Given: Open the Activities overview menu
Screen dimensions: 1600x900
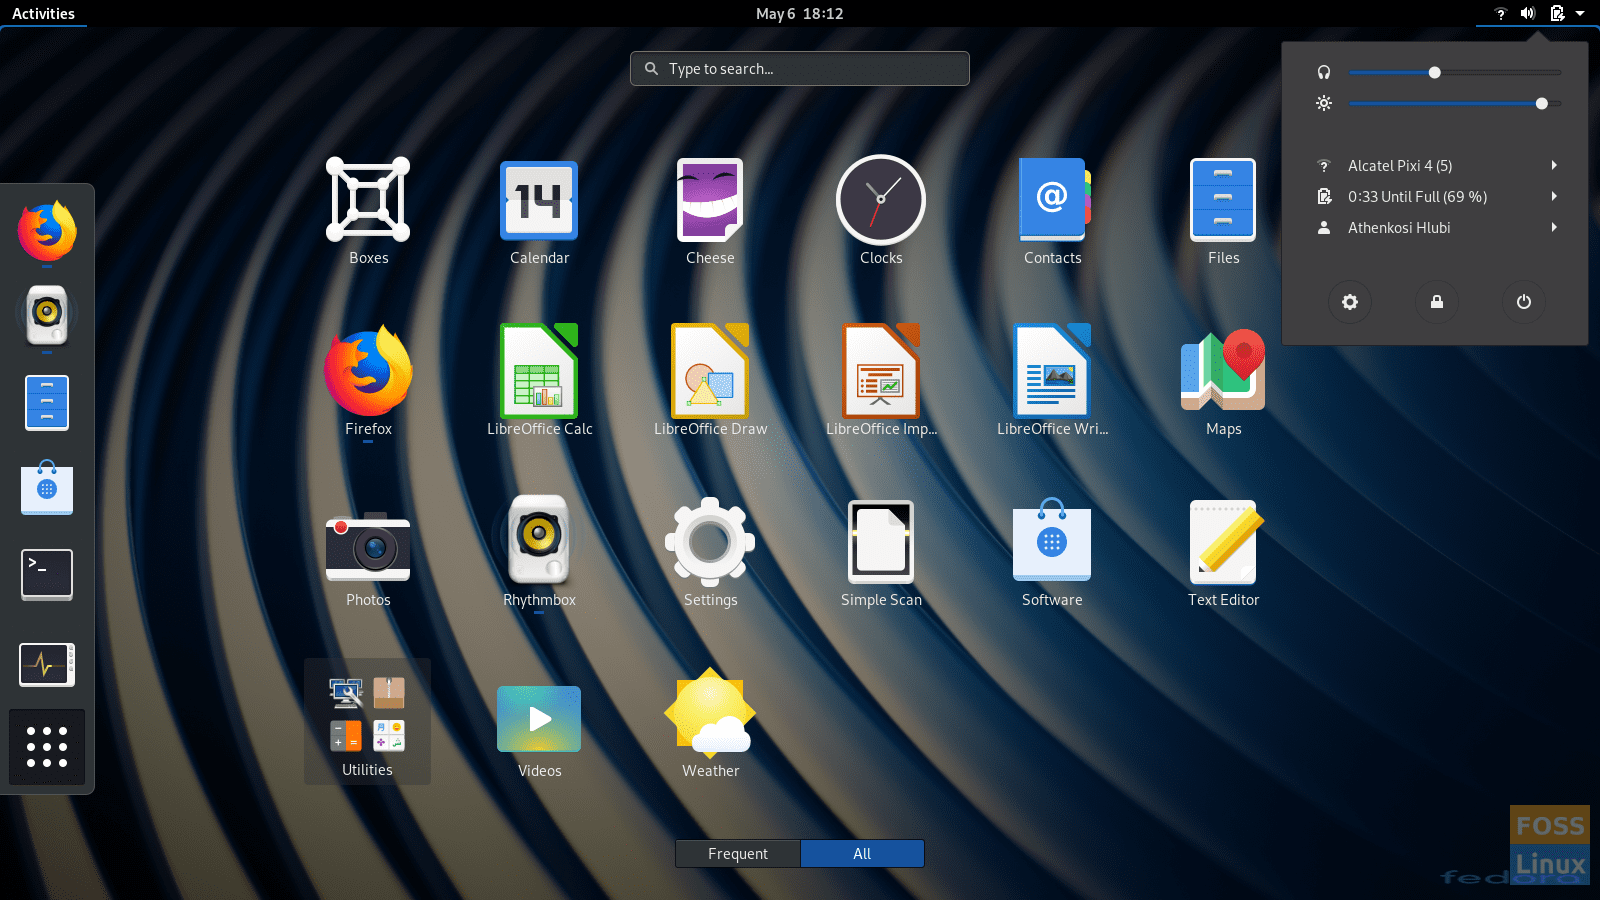Looking at the screenshot, I should 44,13.
